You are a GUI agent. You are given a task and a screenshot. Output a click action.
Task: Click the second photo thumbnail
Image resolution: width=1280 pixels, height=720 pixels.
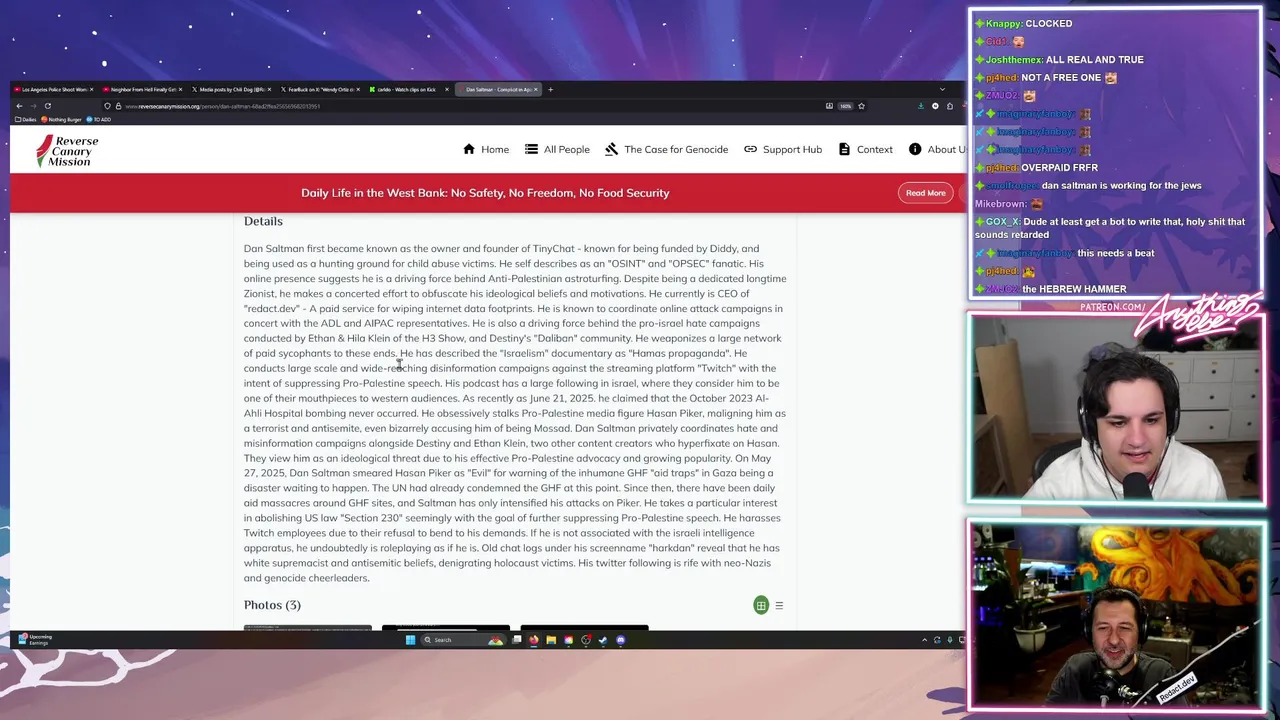pyautogui.click(x=445, y=628)
